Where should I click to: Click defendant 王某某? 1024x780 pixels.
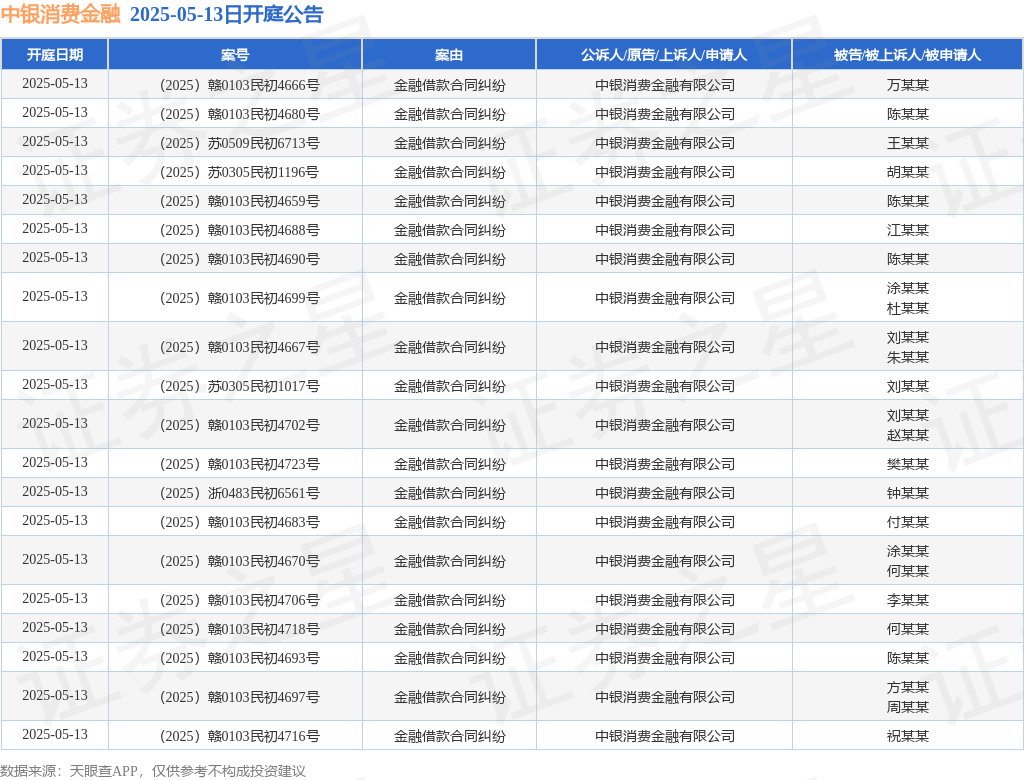(x=908, y=143)
